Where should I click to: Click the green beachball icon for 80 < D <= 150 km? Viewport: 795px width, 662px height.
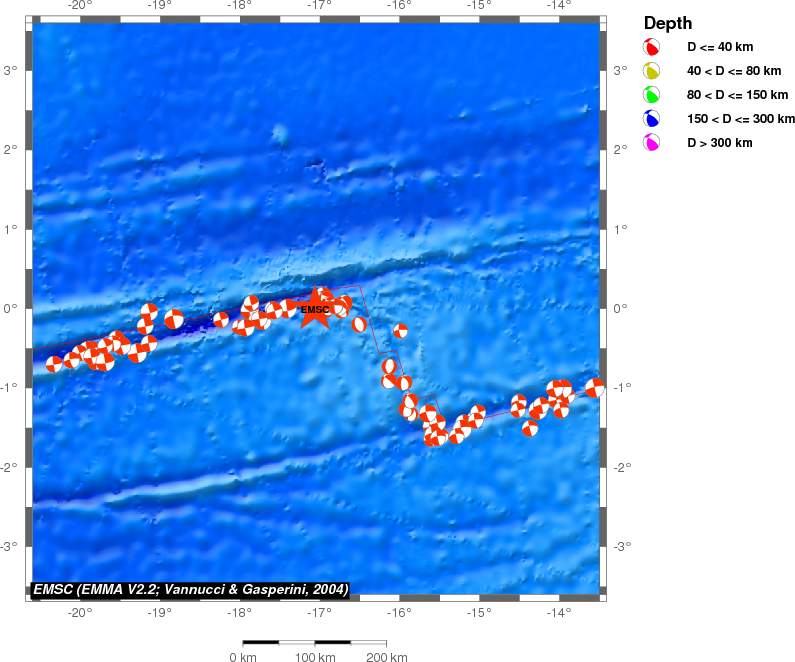pos(652,94)
